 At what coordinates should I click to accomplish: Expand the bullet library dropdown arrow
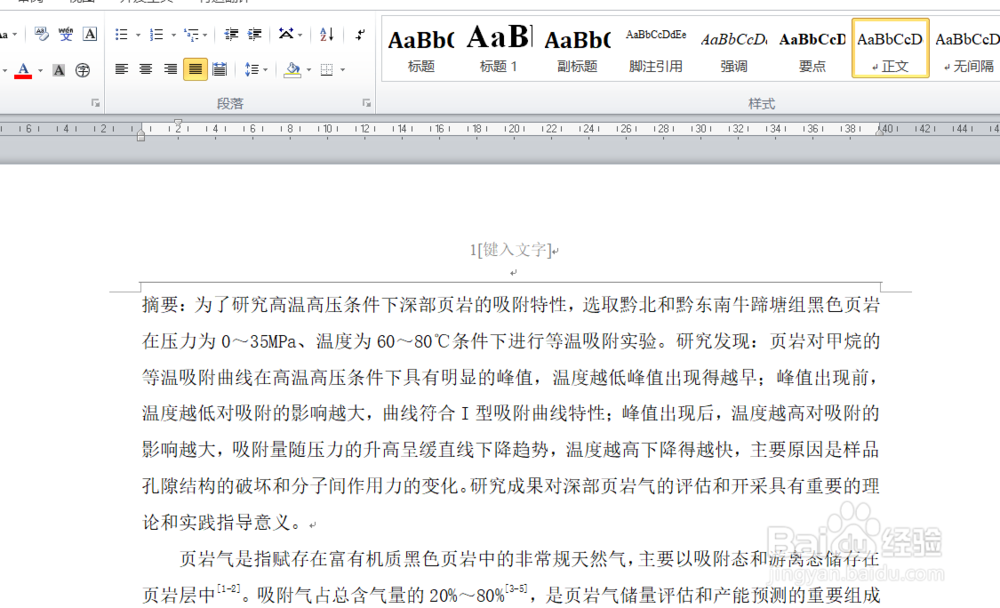click(138, 35)
